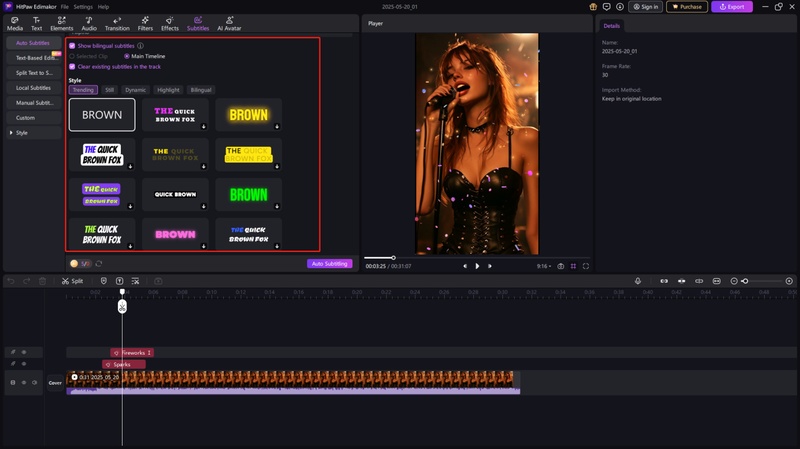The image size is (800, 449).
Task: Open Local Subtitles in sidebar
Action: 34,88
